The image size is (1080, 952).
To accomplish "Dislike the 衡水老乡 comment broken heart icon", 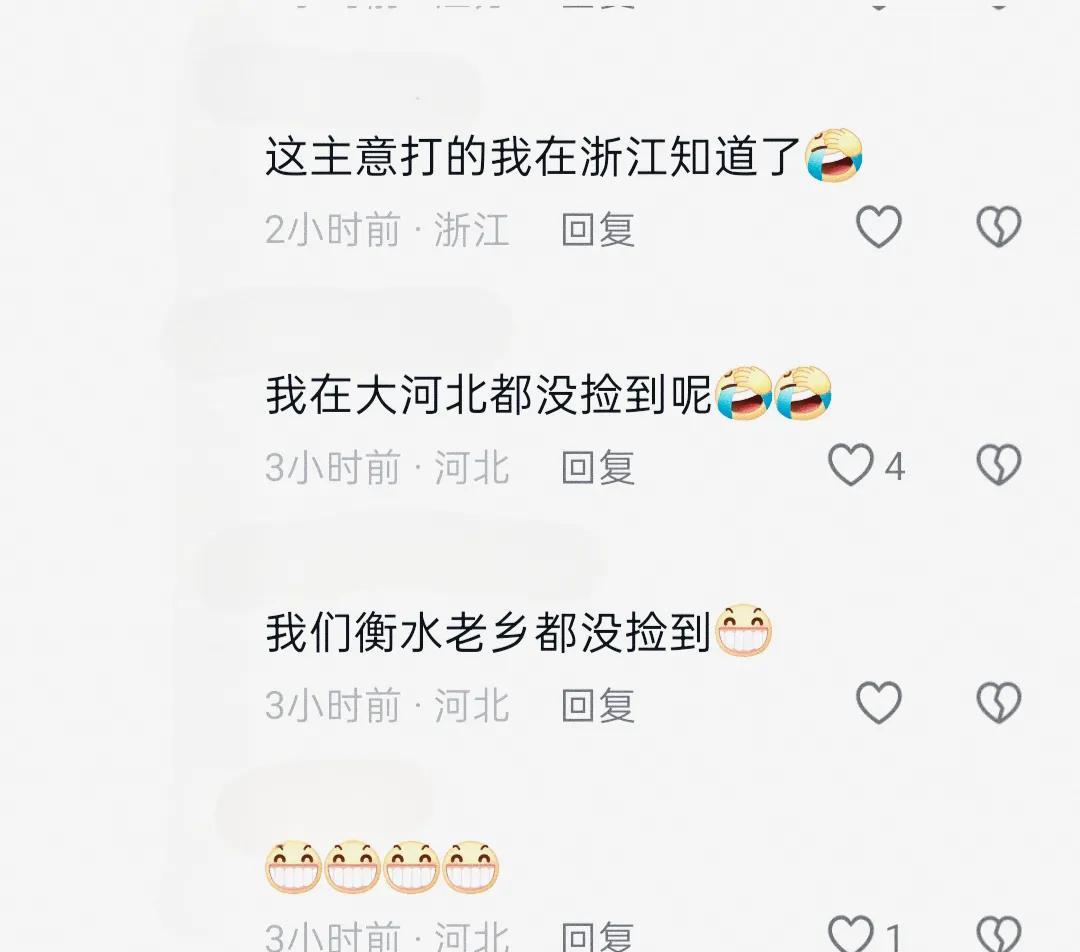I will [999, 703].
